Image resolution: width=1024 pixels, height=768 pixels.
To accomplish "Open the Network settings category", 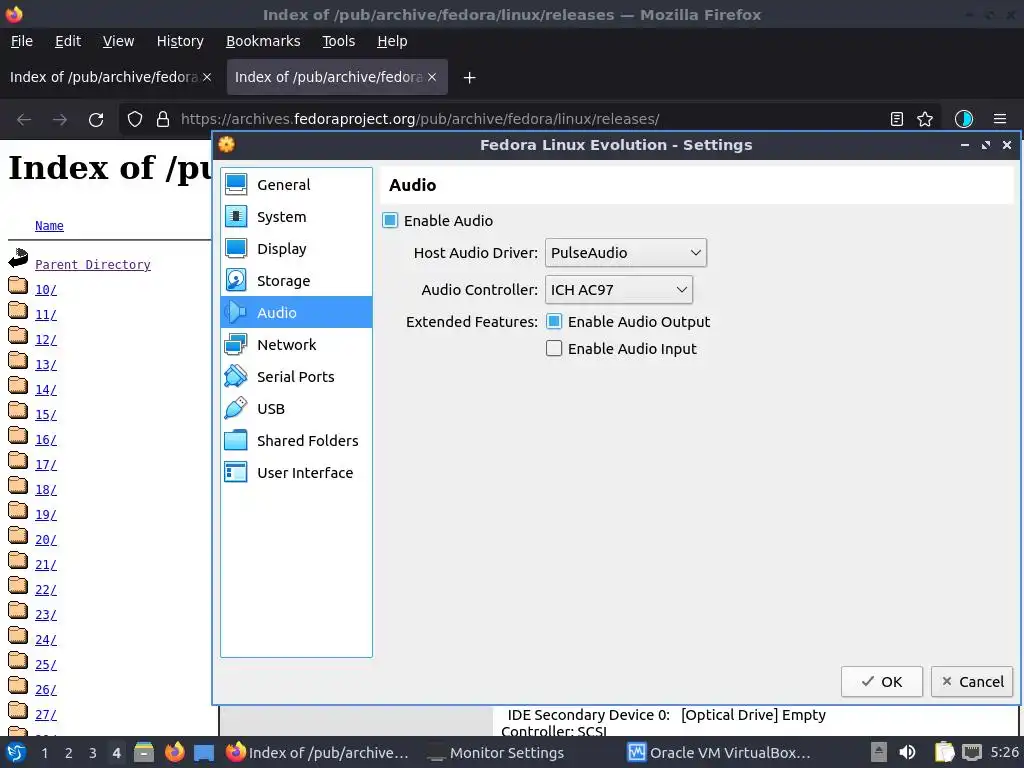I will point(296,345).
